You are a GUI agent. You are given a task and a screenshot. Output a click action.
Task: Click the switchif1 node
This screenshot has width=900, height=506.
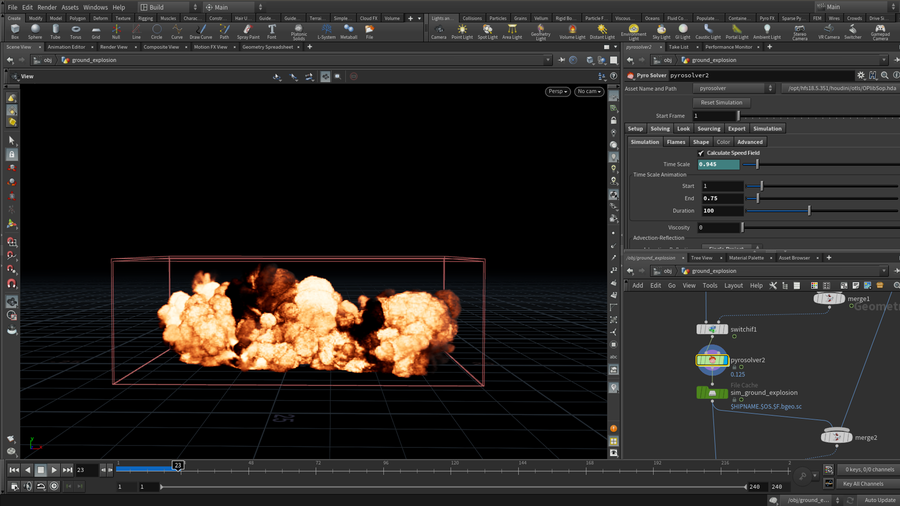click(x=712, y=329)
